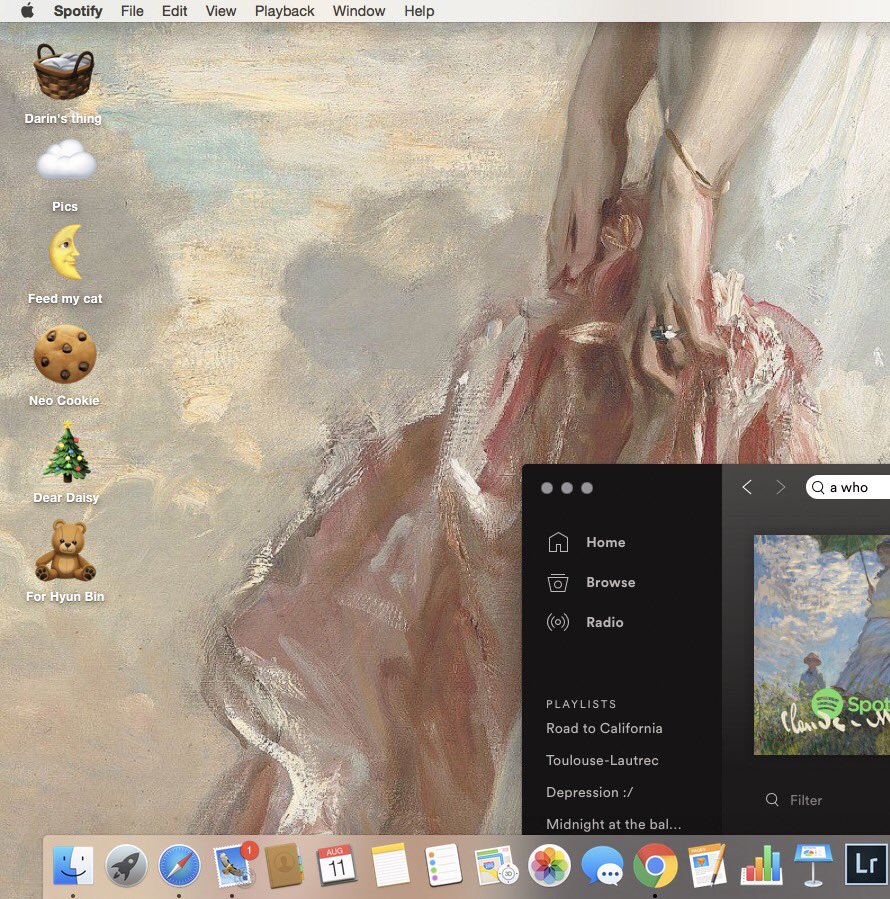Open Radio in Spotify sidebar
The width and height of the screenshot is (890, 899).
585,622
